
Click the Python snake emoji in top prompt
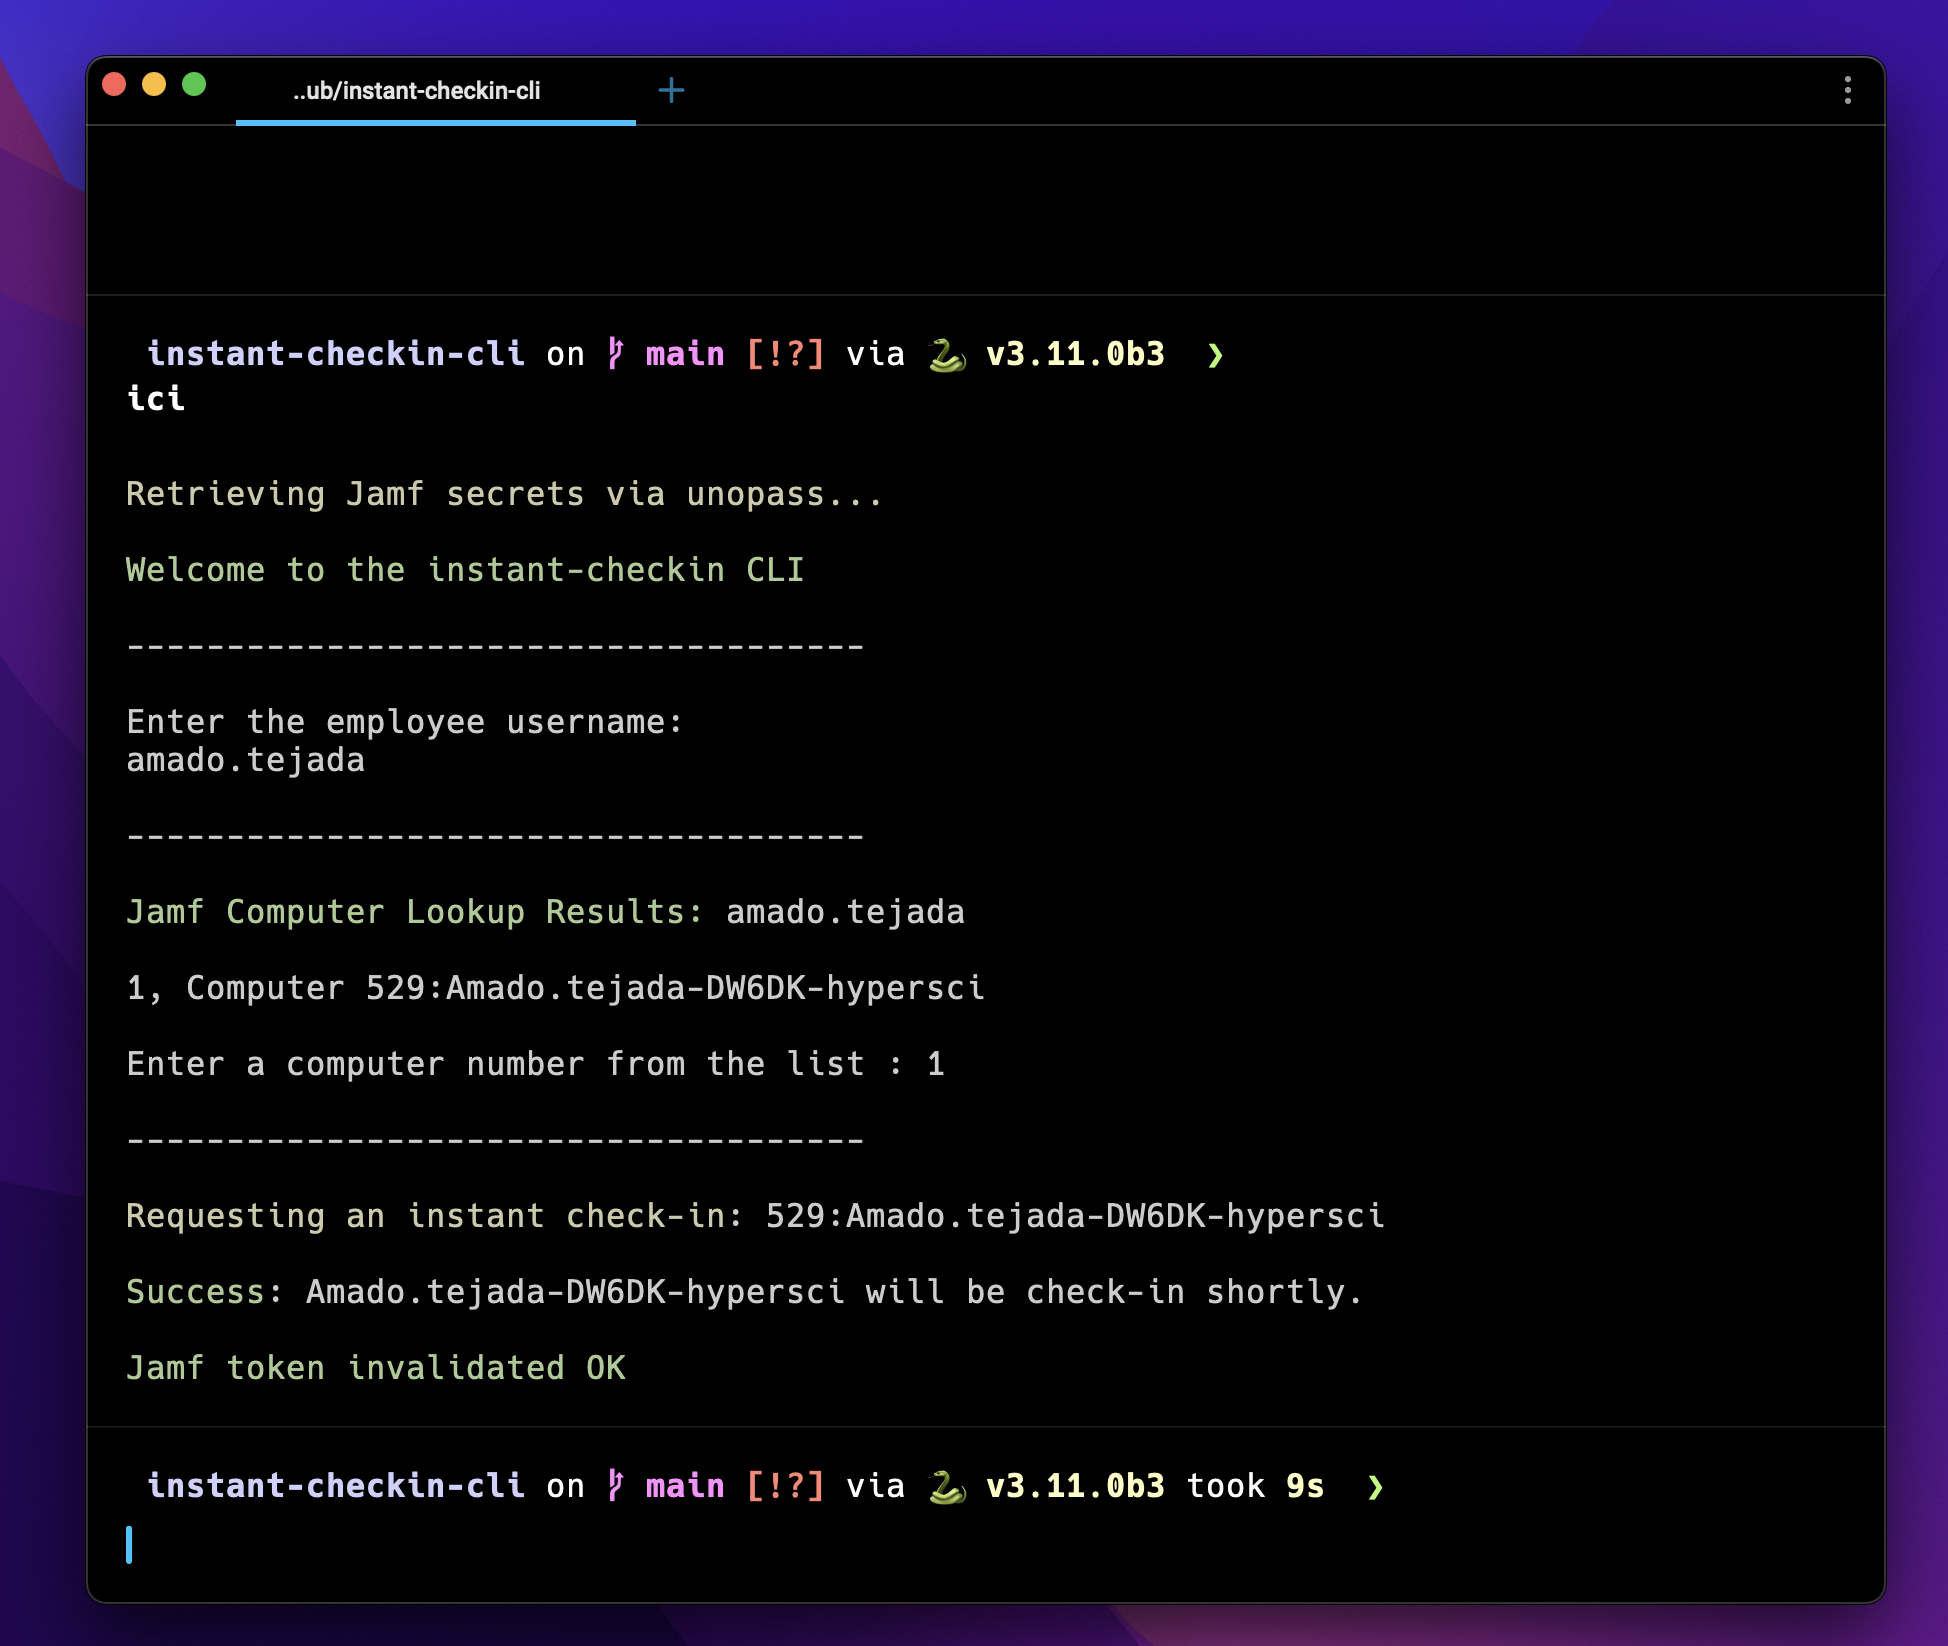(x=946, y=355)
